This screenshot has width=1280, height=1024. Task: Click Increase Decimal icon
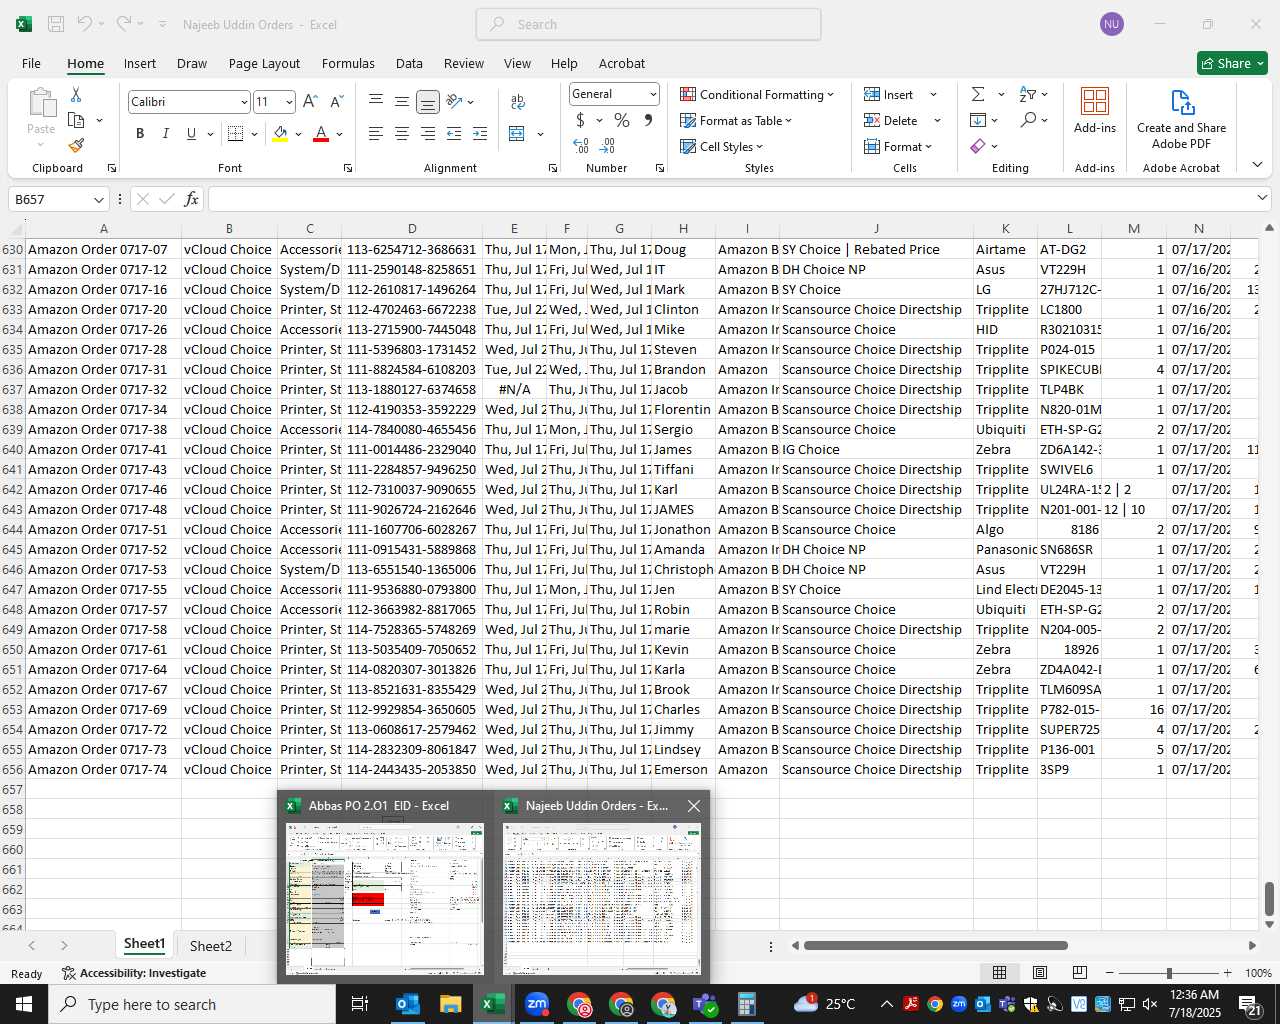pos(581,146)
